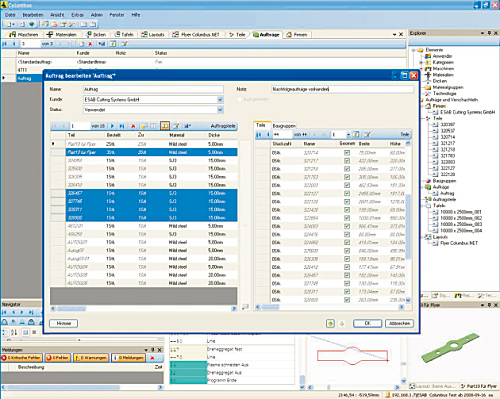
Task: Click into the Notiz text field
Action: pos(342,89)
